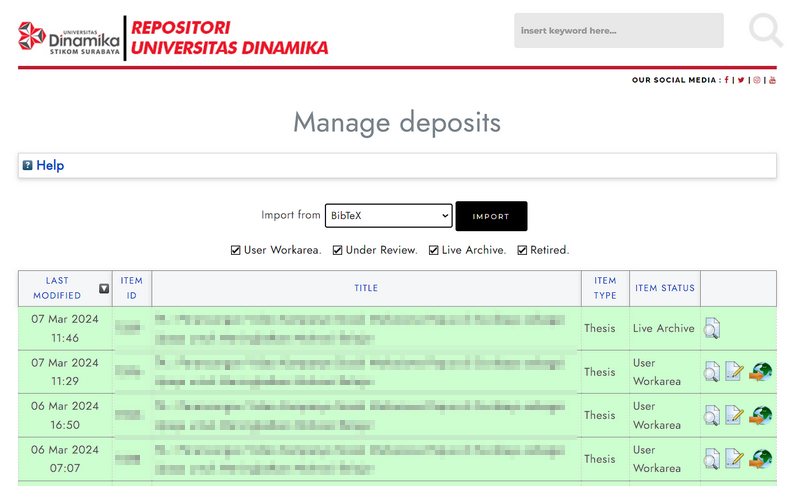800x486 pixels.
Task: Uncheck the Live Archive filter checkbox
Action: pyautogui.click(x=433, y=250)
